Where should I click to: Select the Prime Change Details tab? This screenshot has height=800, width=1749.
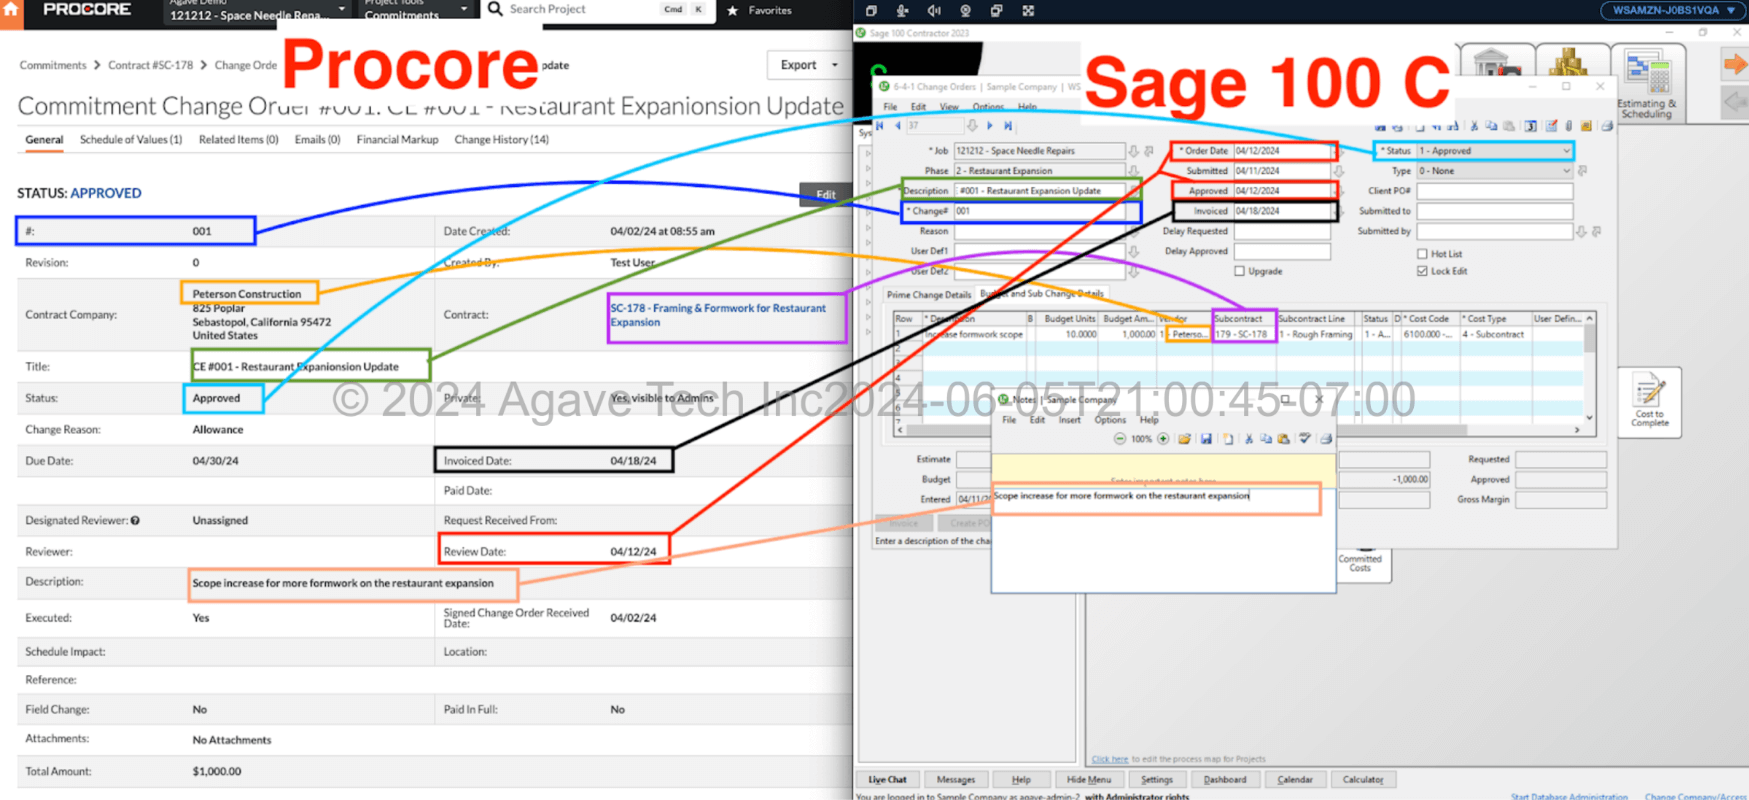click(929, 295)
